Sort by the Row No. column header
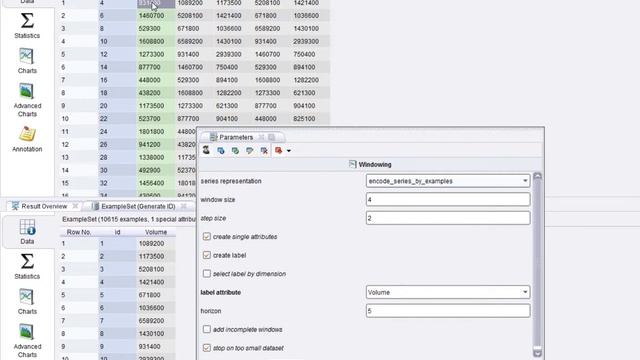 click(x=79, y=232)
